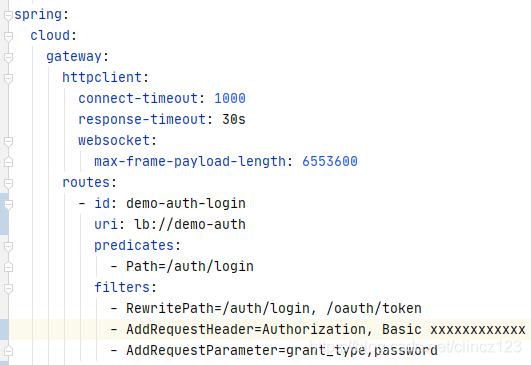Click the grant_type,password parameter text
Screen dimensions: 531x365
pyautogui.click(x=362, y=351)
